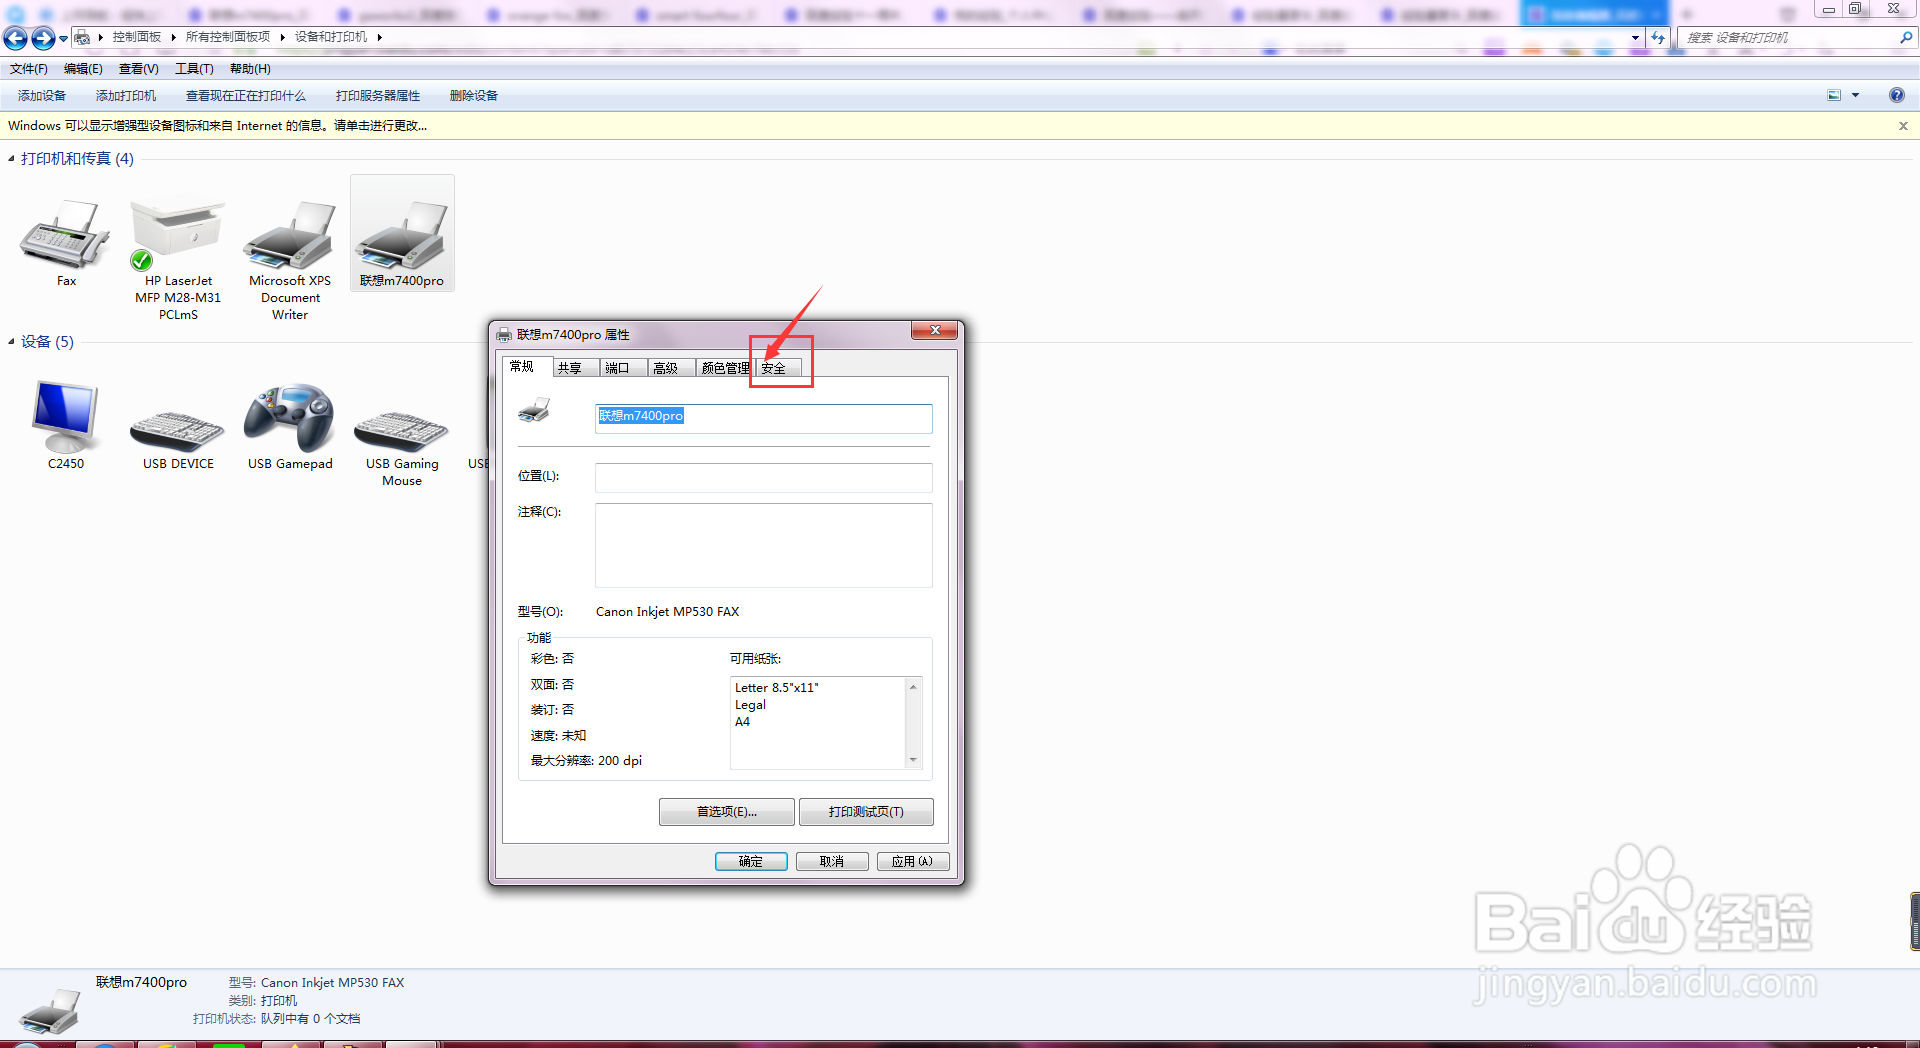This screenshot has height=1048, width=1920.
Task: Select Letter 8.5"x11" in paper list
Action: tap(777, 688)
